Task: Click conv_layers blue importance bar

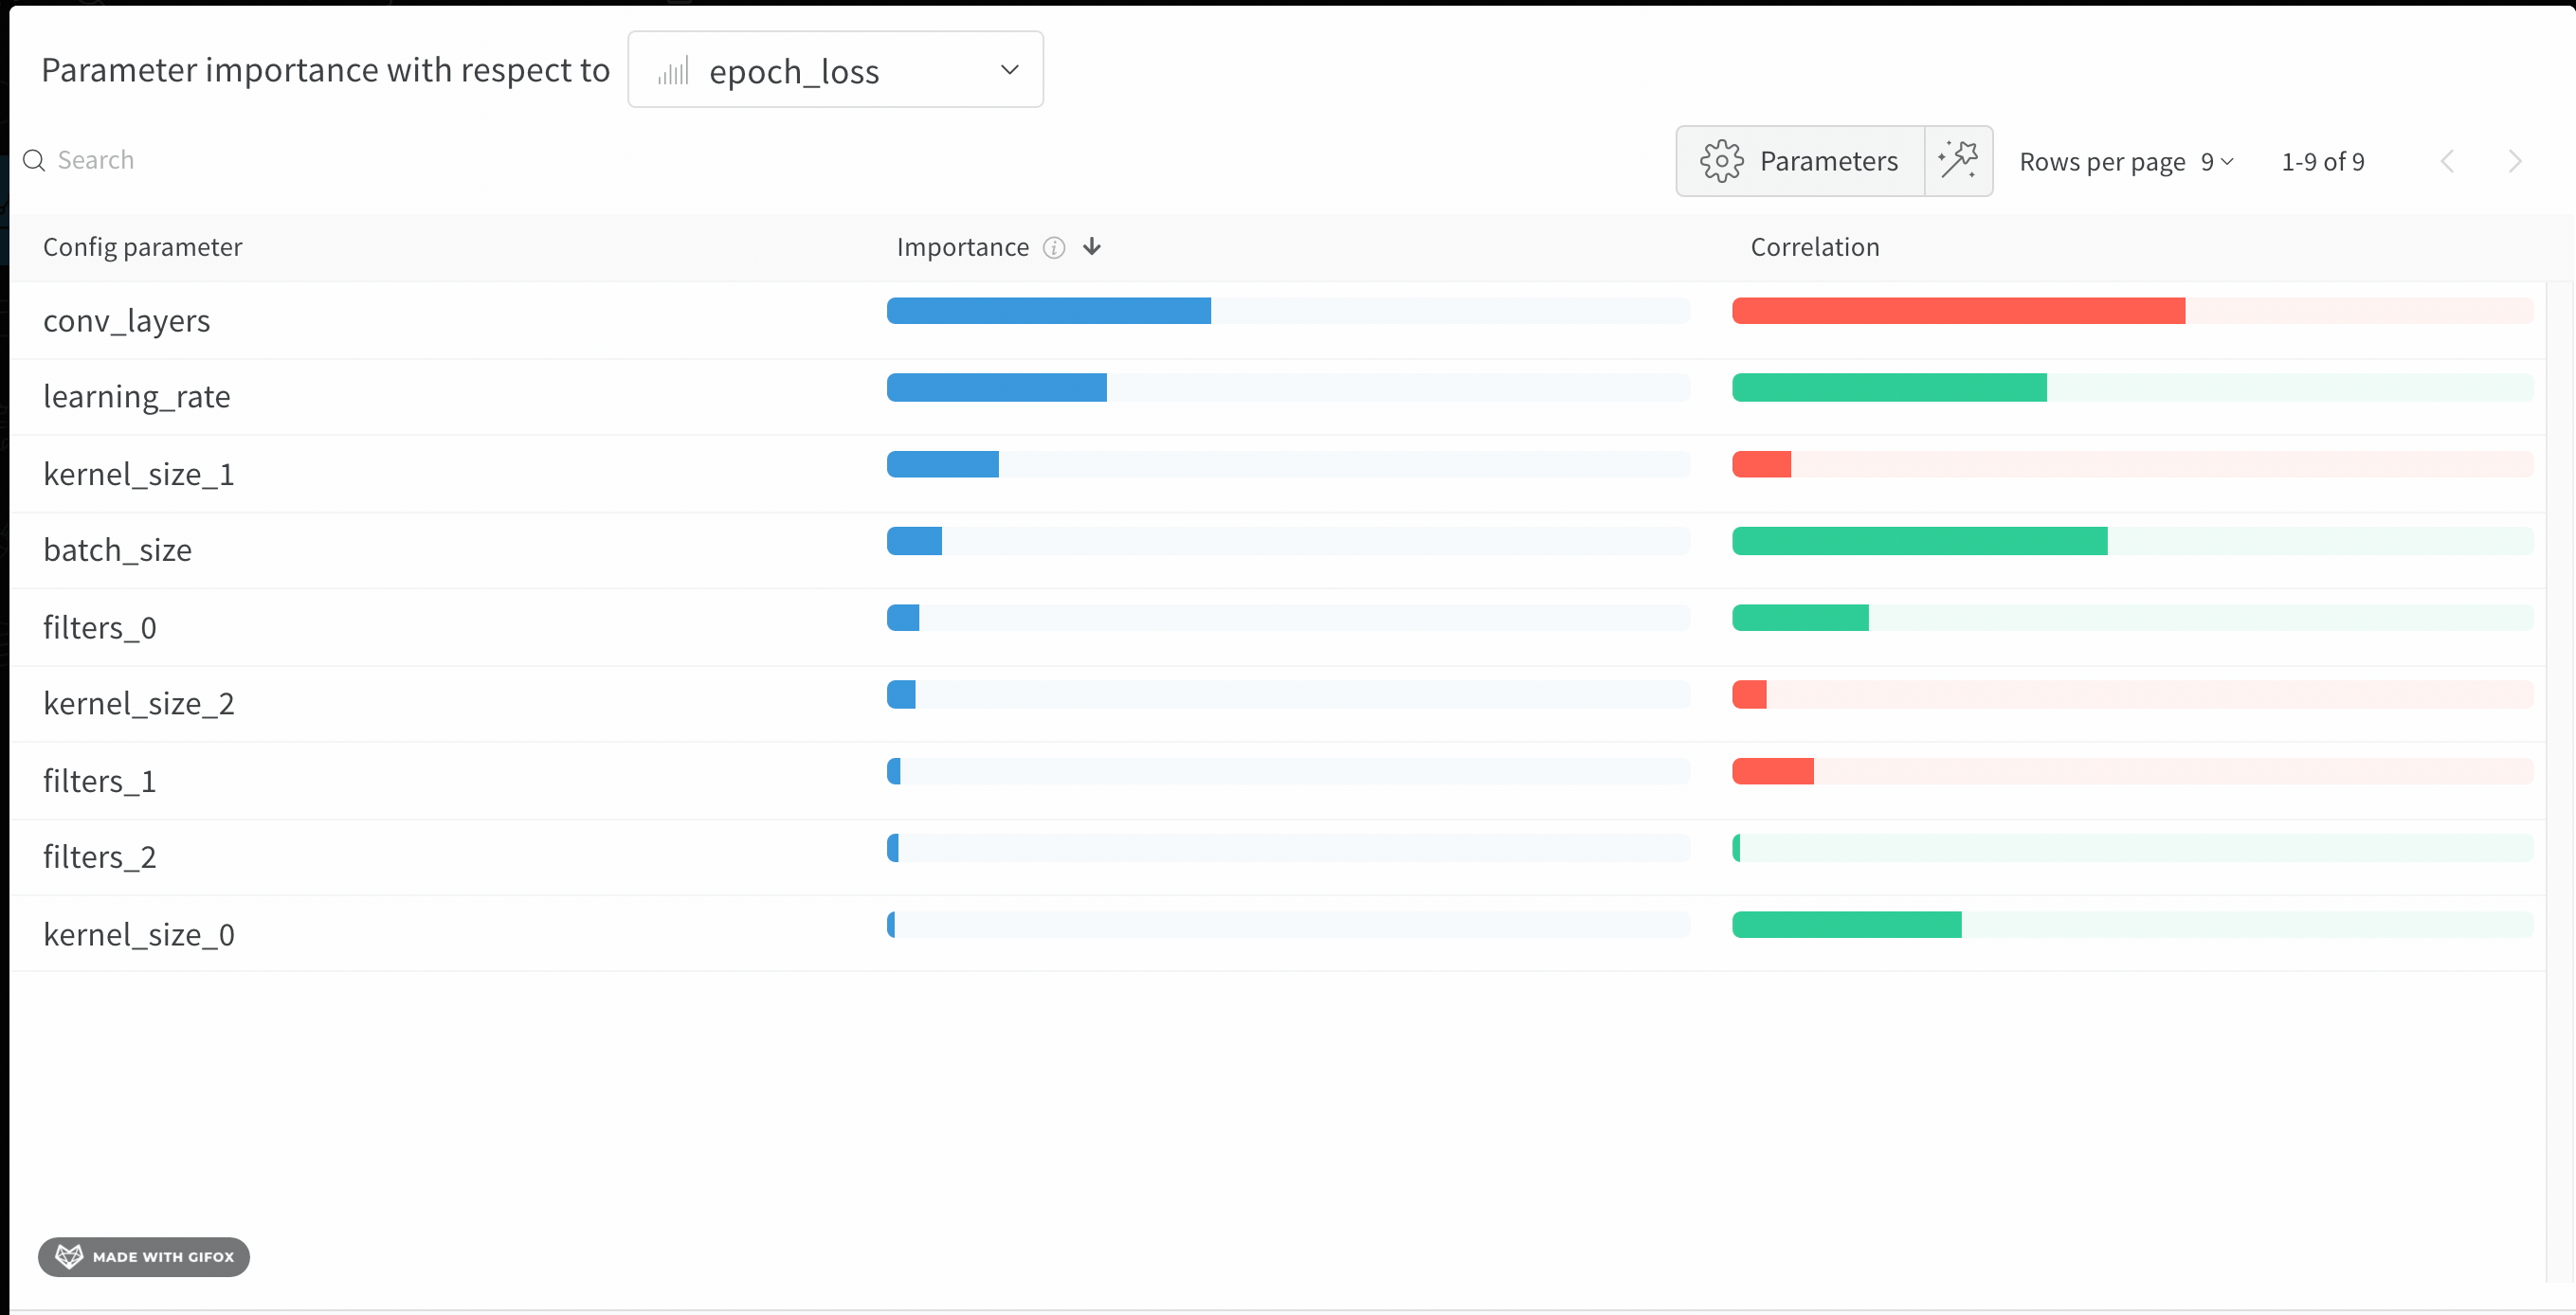Action: (x=1048, y=311)
